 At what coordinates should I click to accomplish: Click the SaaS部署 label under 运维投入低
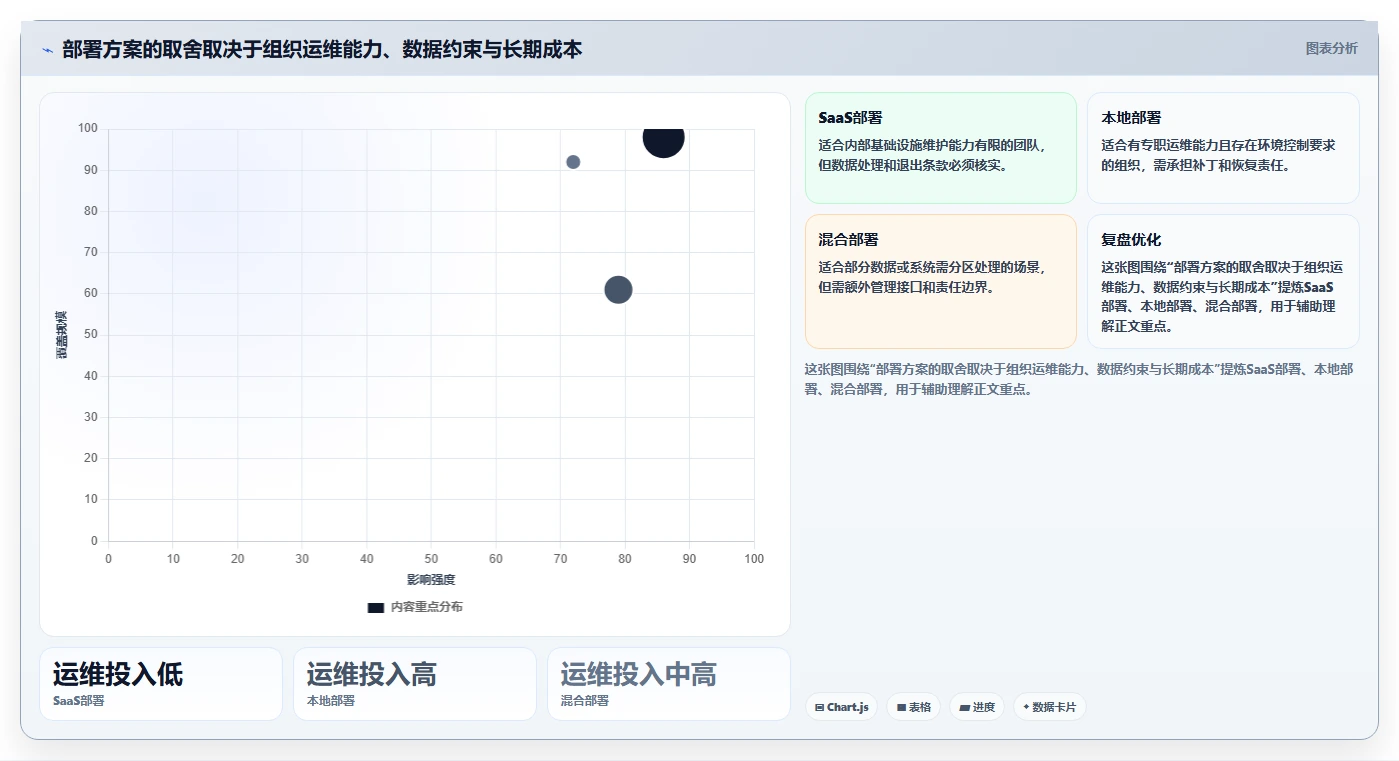(x=79, y=701)
